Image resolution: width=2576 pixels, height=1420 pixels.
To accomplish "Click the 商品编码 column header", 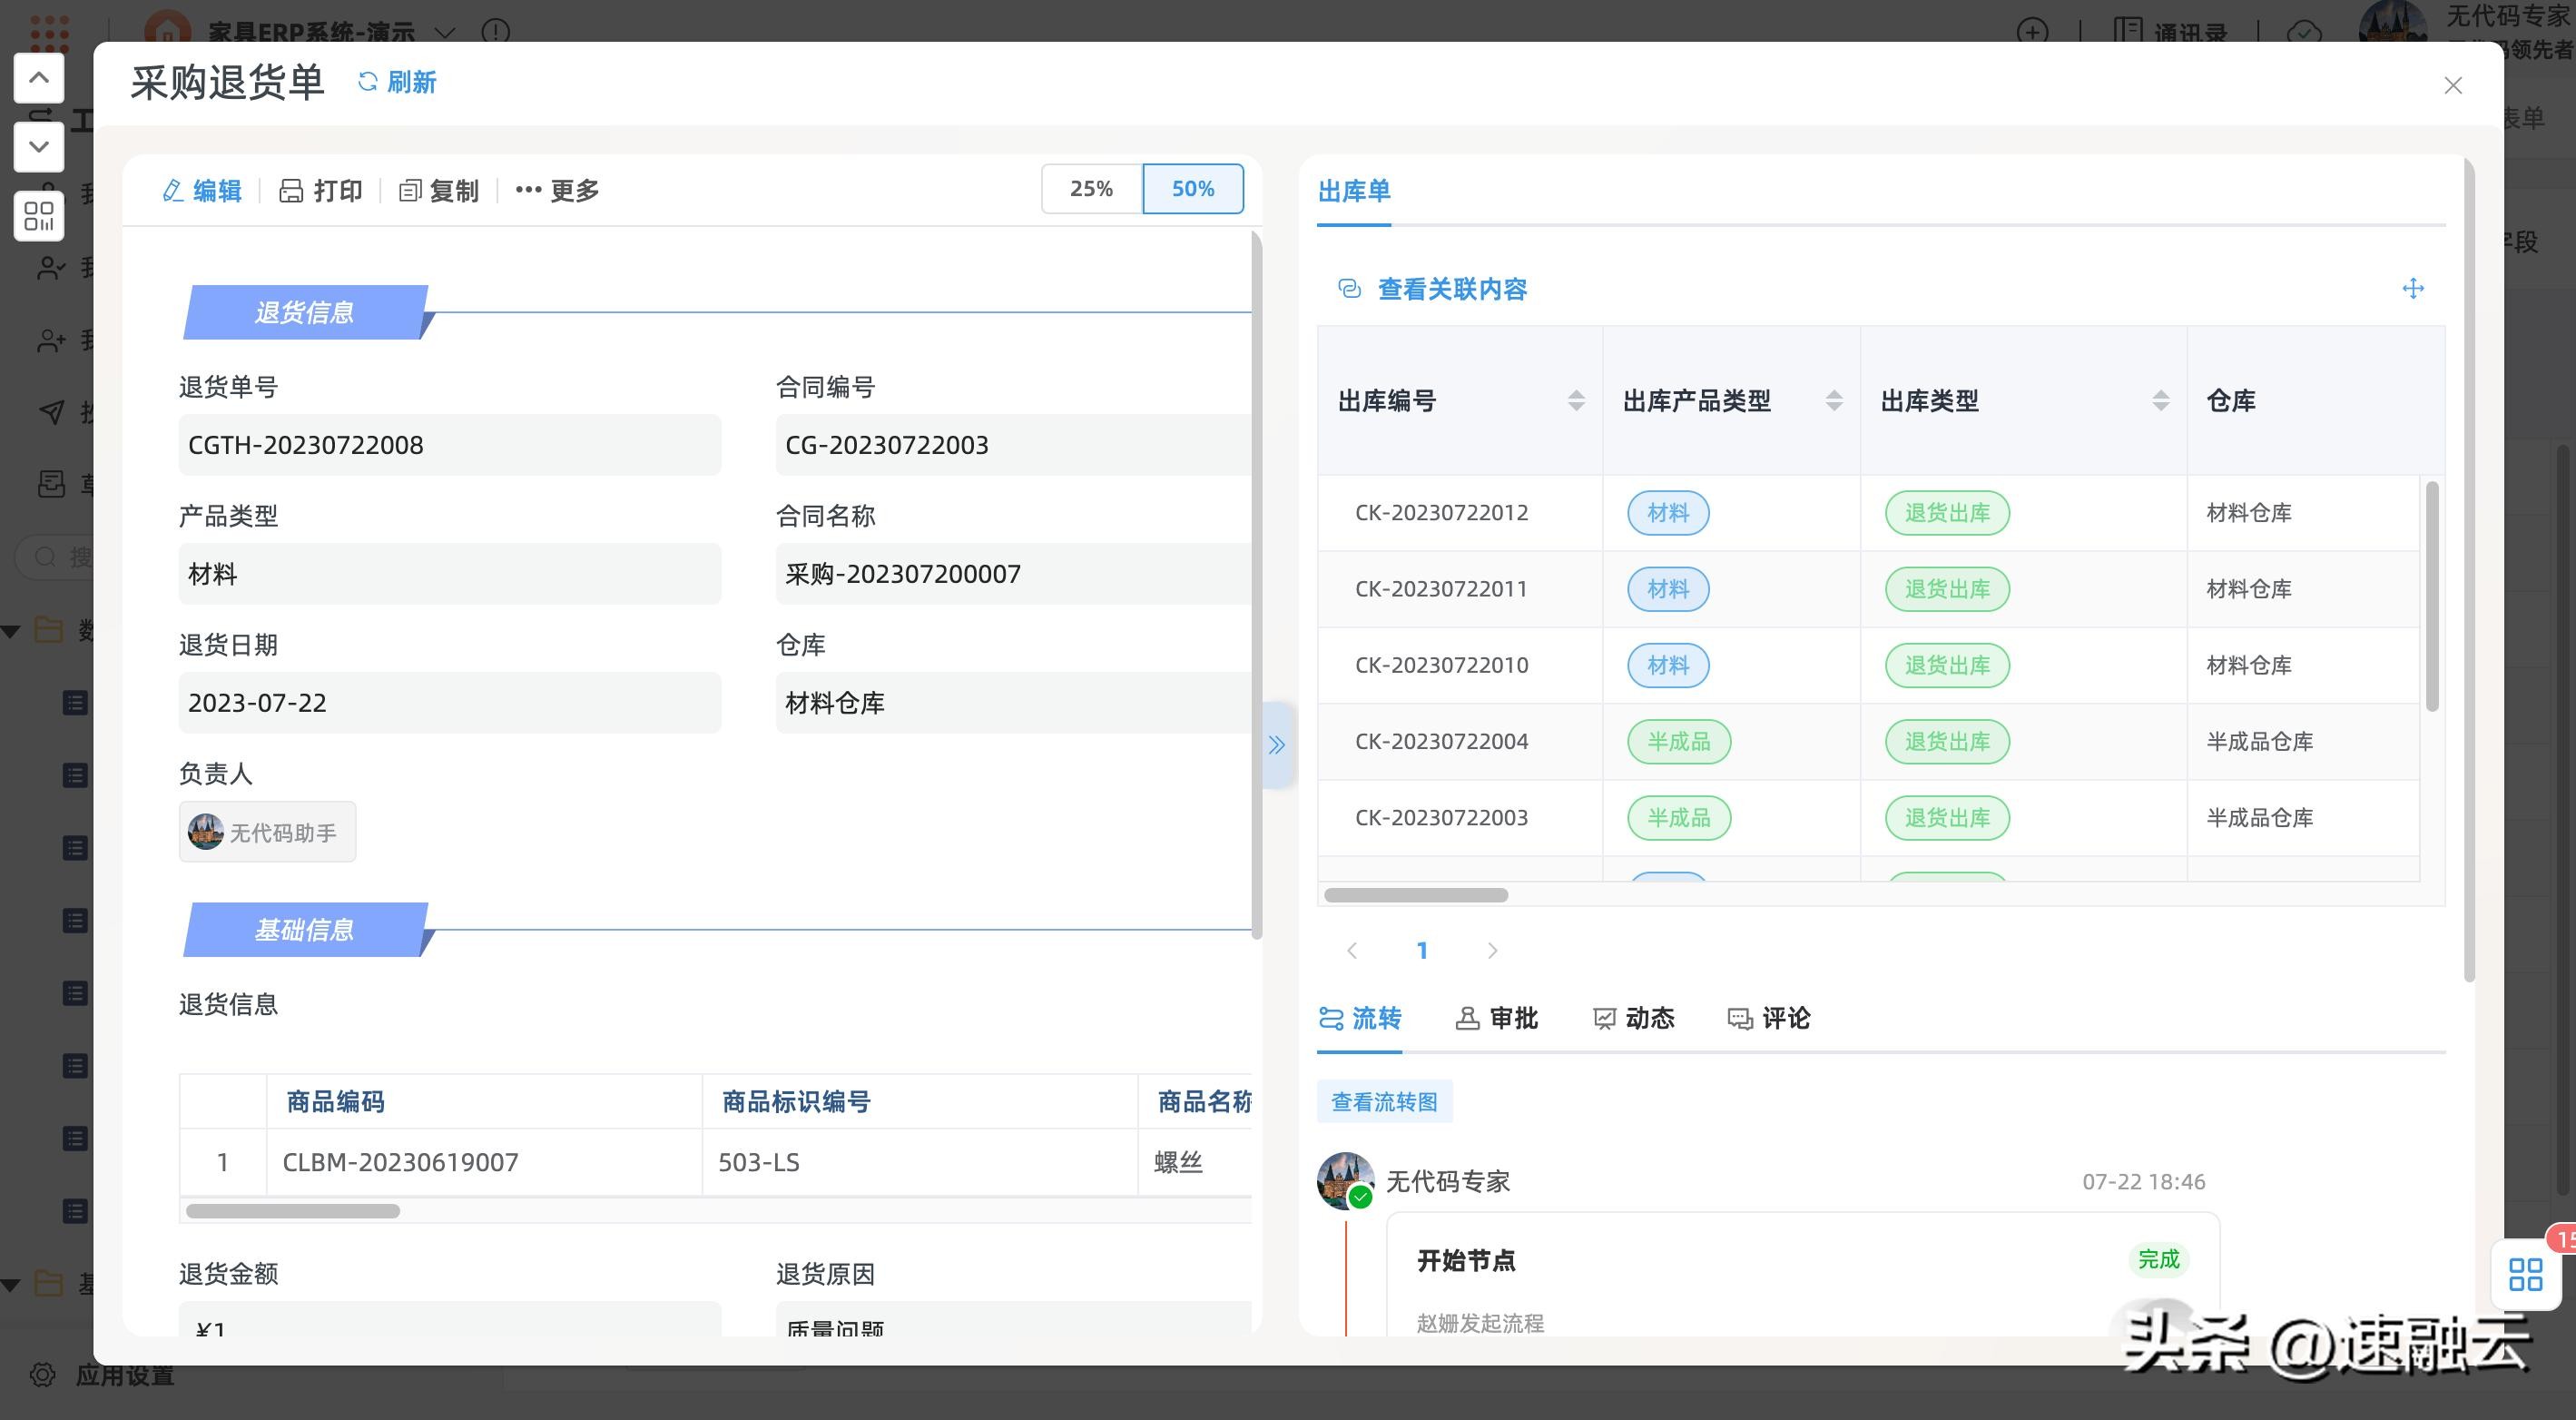I will pos(484,1101).
